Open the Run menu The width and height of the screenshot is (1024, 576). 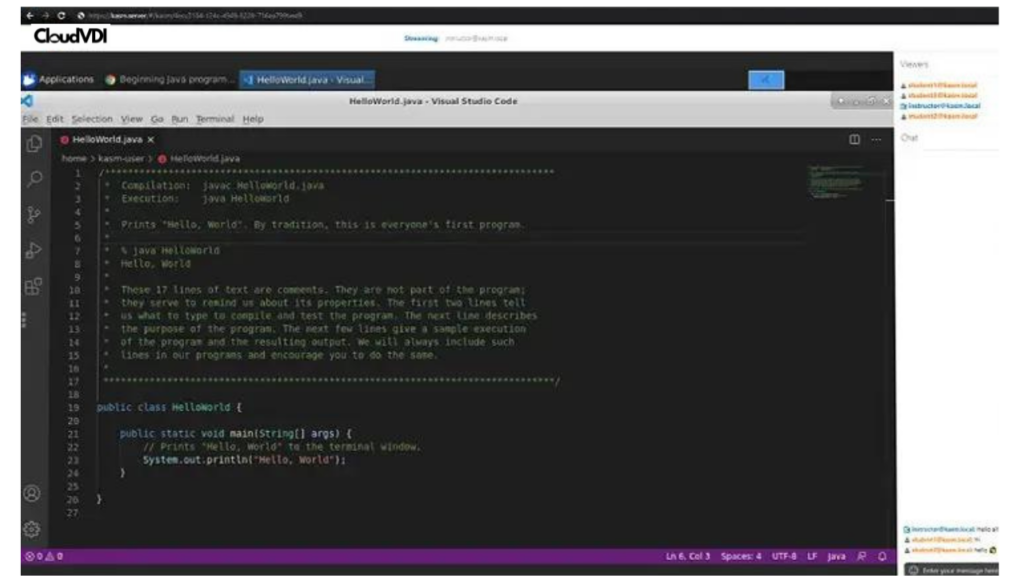click(x=180, y=119)
